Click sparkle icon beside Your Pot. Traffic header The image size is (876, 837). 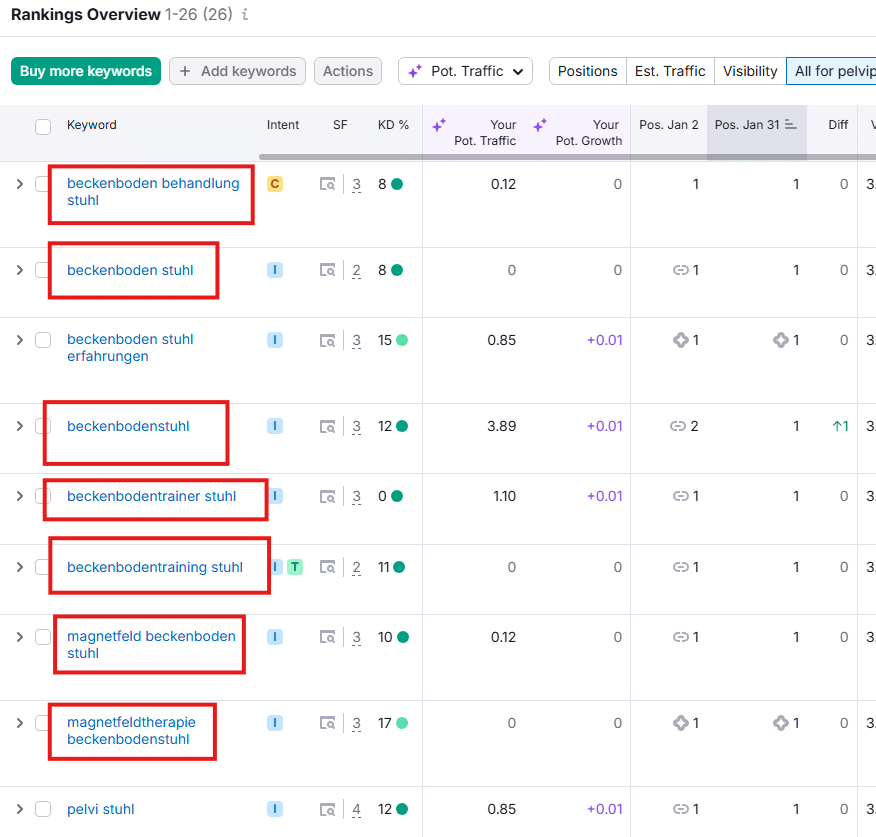440,125
